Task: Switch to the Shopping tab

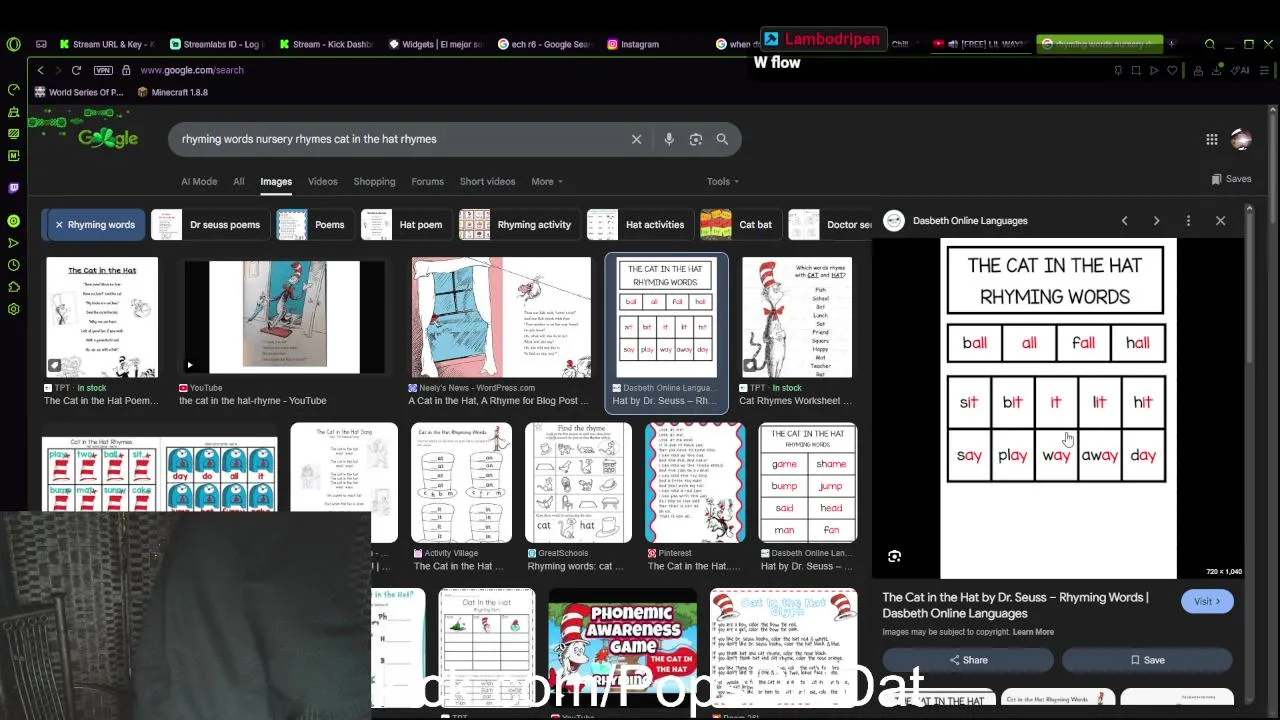Action: 374,182
